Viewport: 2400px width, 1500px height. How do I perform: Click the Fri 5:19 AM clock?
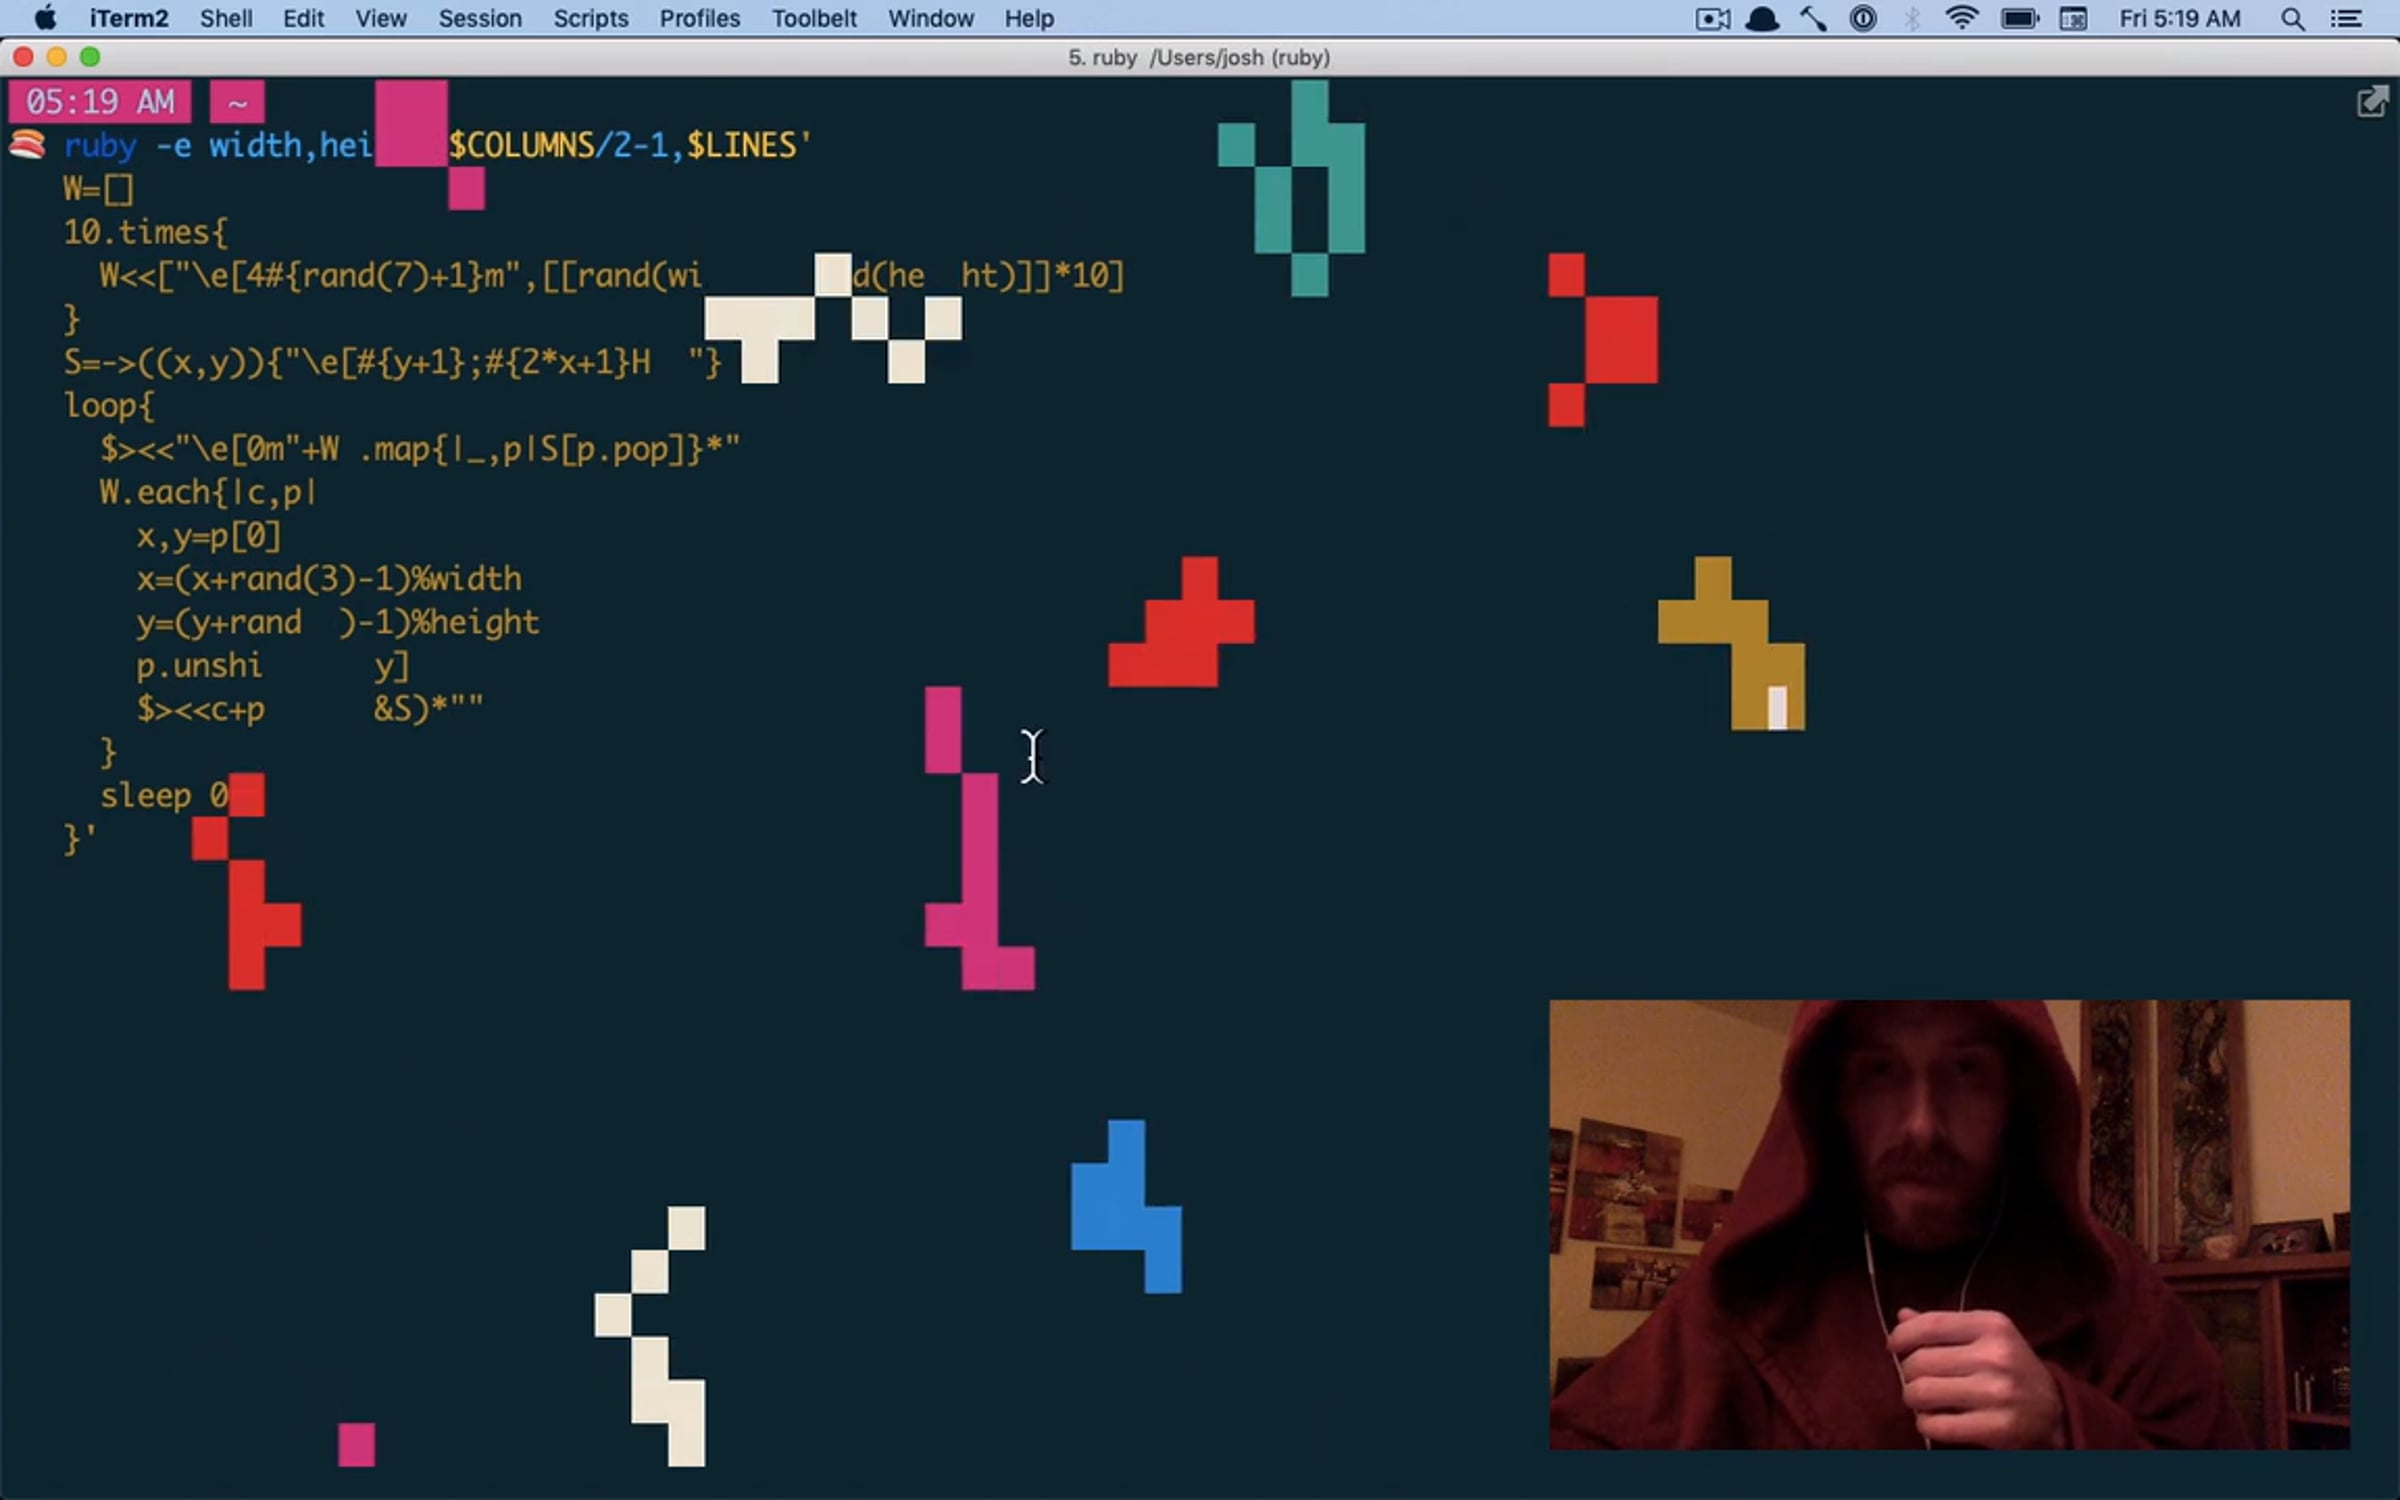(x=2179, y=19)
